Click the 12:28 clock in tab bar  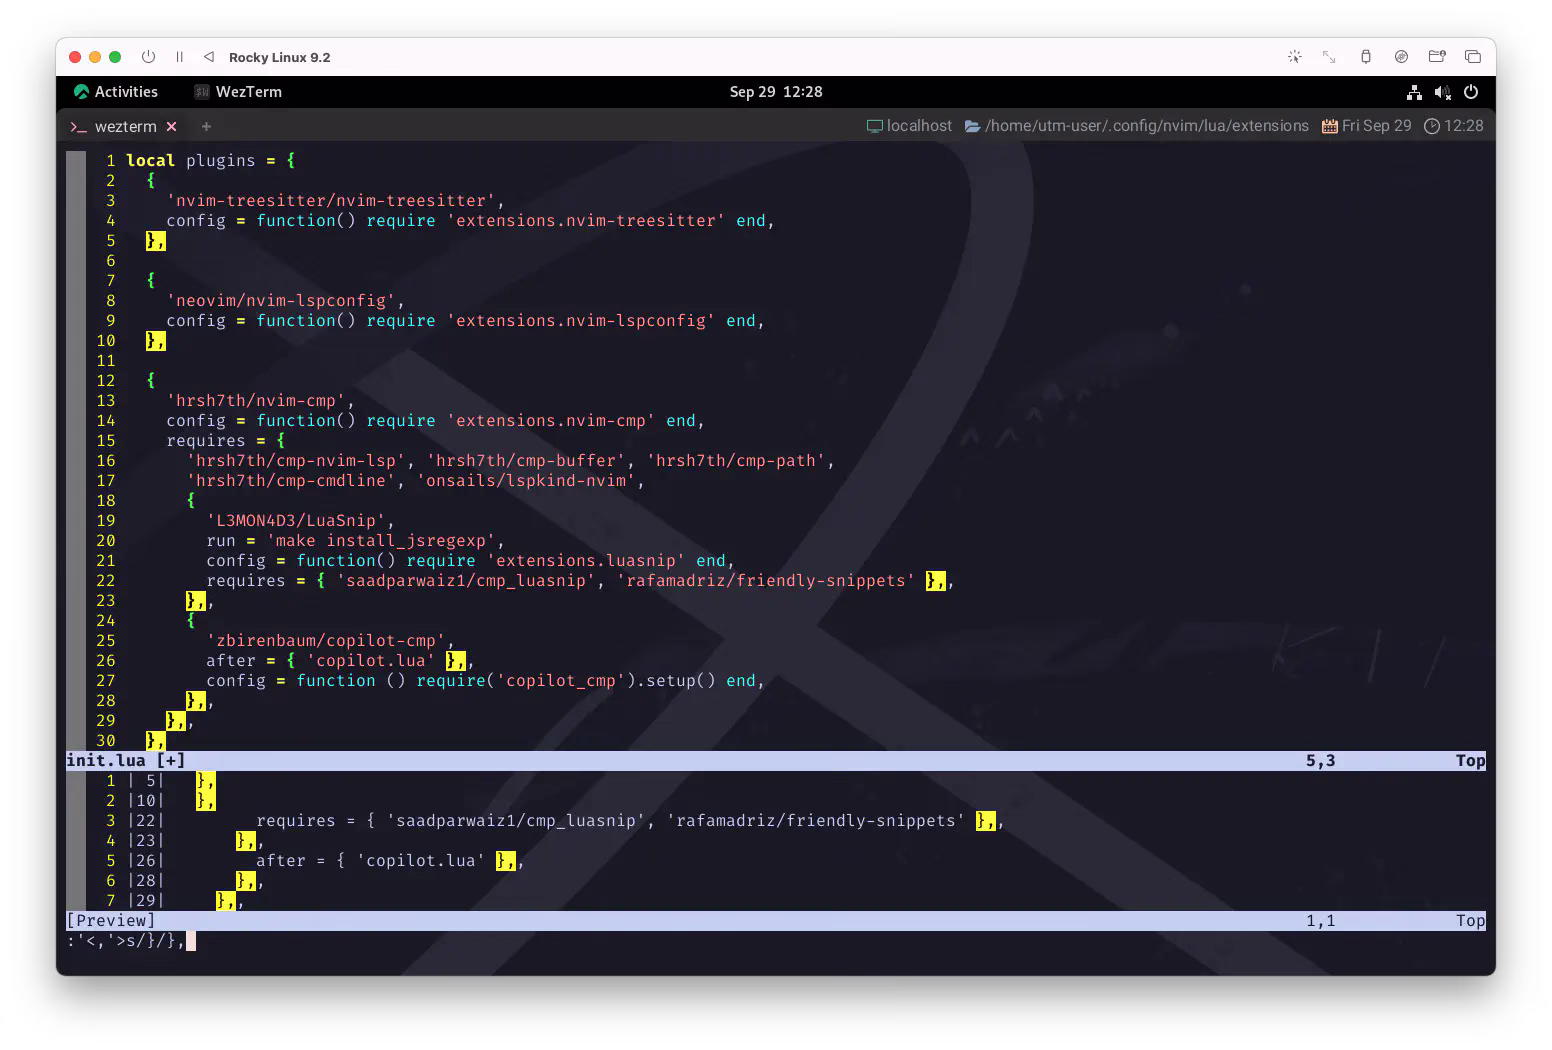1453,126
